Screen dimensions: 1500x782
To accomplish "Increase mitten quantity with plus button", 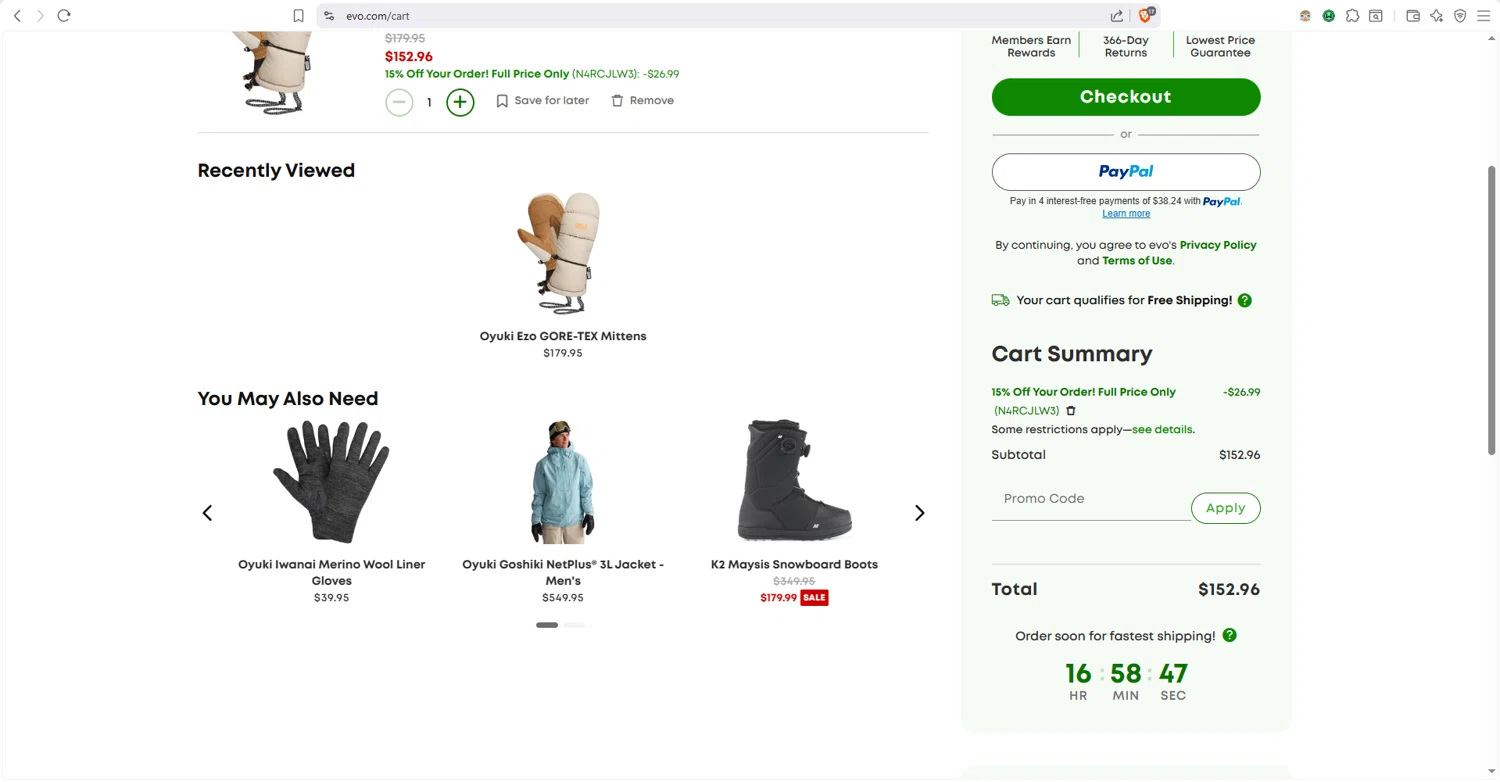I will 460,102.
